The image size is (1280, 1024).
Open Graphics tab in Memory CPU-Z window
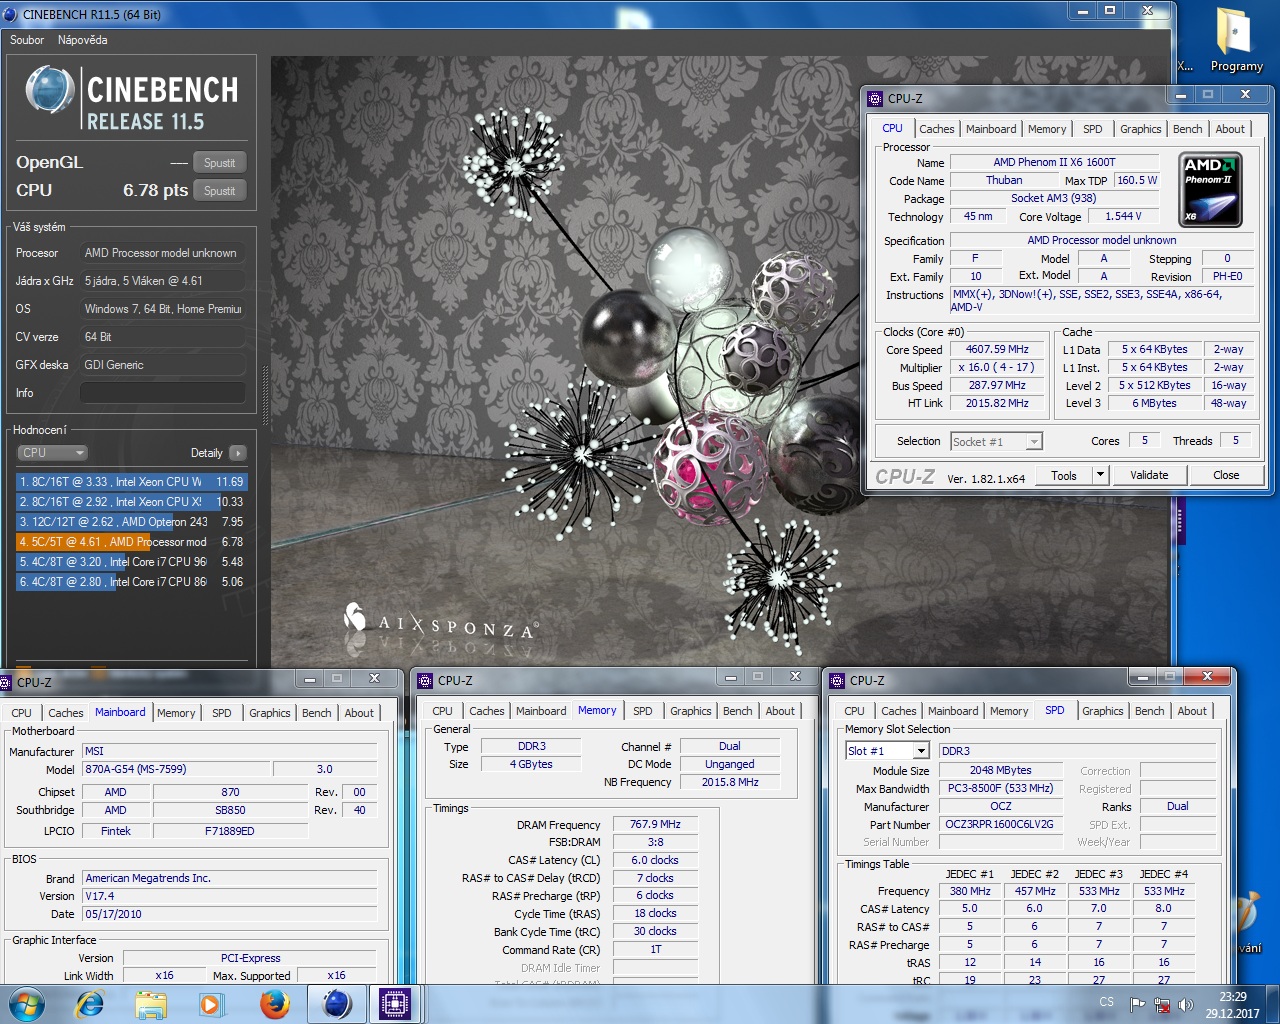[x=691, y=711]
